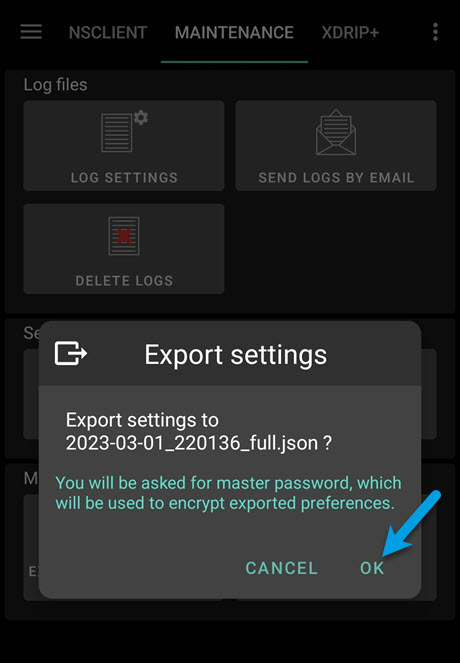Click the blue arrow pointing at OK
460x663 pixels.
point(411,523)
